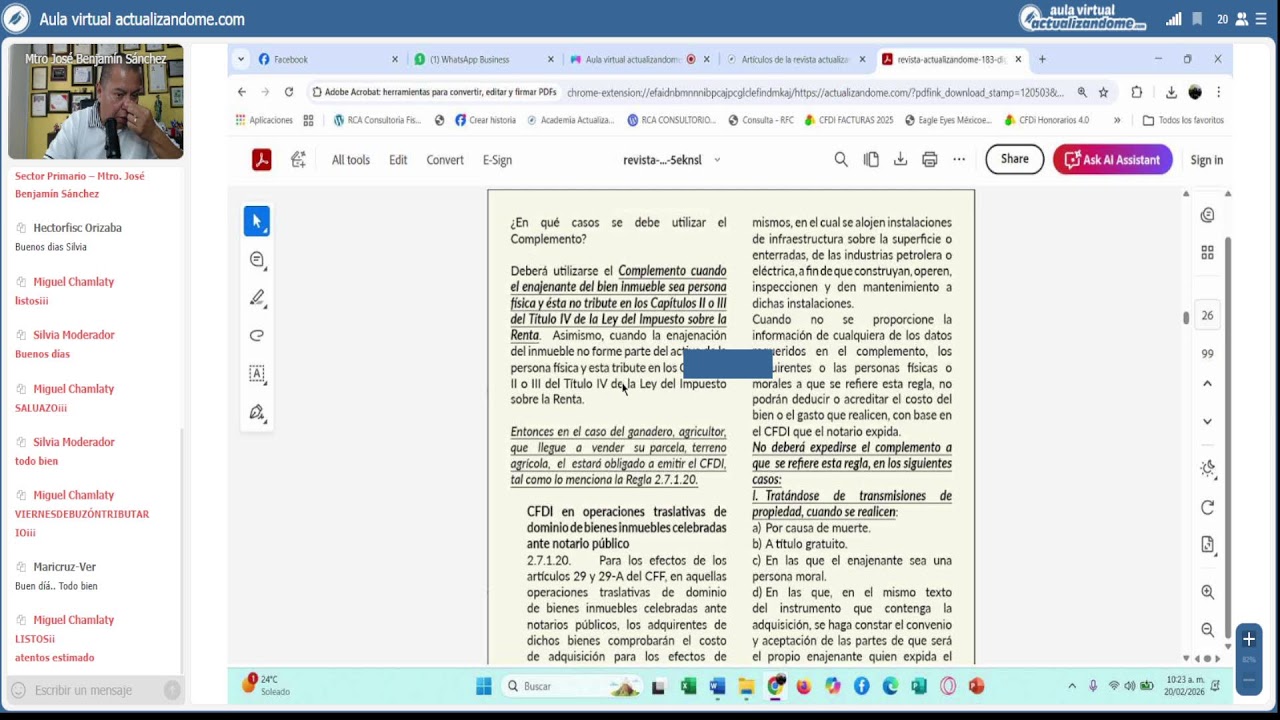Pick the highlighter pen tool
Viewport: 1280px width, 720px height.
pos(257,298)
